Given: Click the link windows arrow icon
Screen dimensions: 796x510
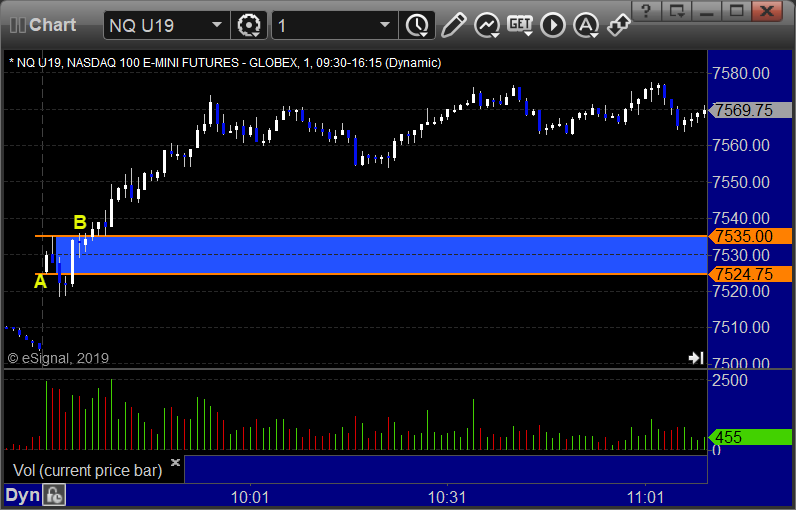Looking at the screenshot, I should [618, 25].
